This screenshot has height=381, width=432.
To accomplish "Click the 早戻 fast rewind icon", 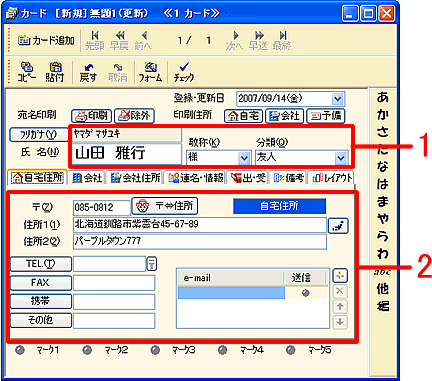I will 119,41.
